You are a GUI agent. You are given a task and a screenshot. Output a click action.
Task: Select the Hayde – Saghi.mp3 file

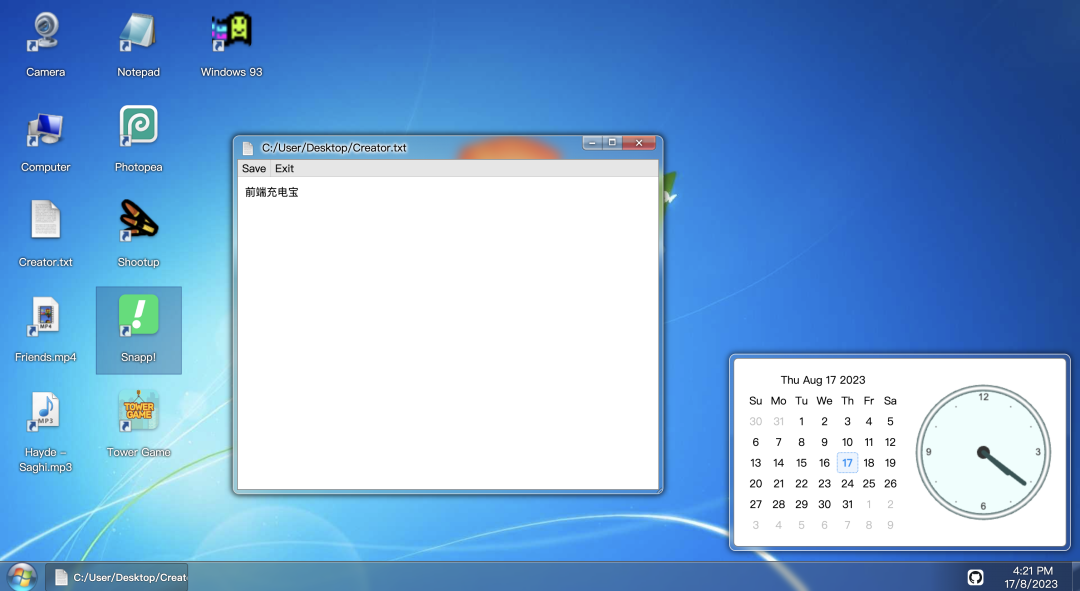click(x=45, y=432)
